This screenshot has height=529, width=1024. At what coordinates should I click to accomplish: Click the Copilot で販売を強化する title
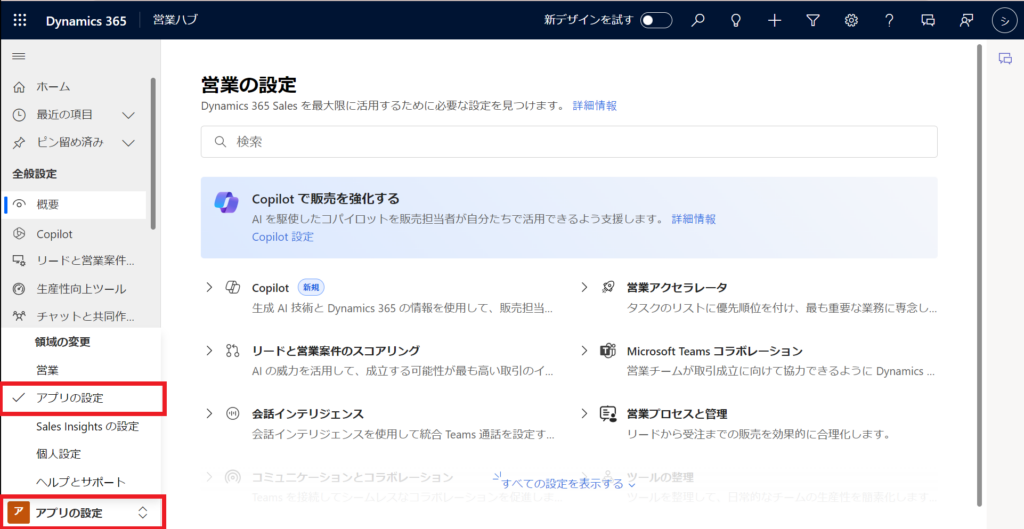(x=325, y=199)
